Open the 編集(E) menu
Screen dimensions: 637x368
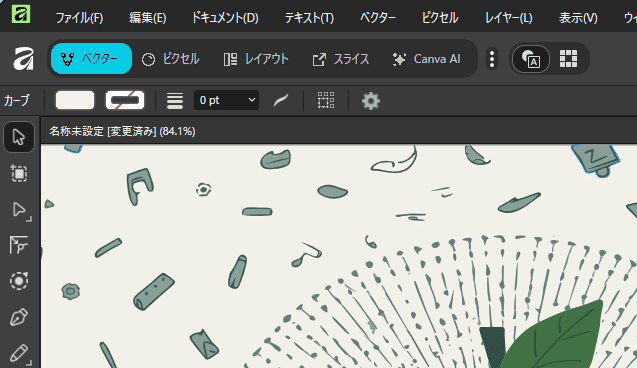147,18
